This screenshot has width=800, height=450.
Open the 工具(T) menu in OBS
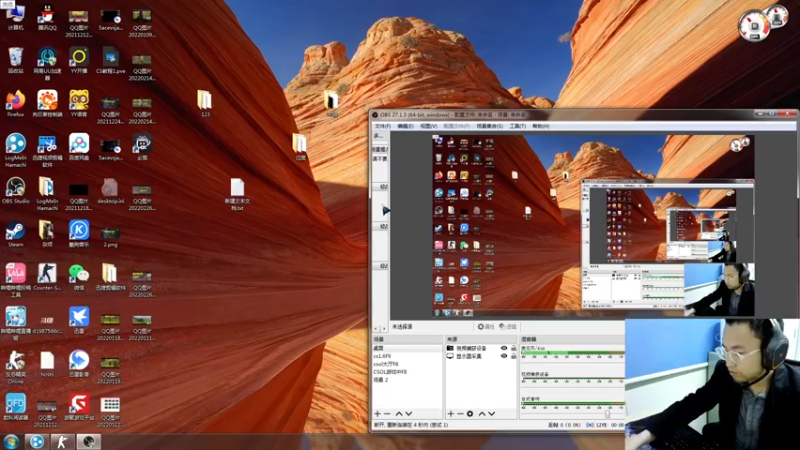tap(517, 126)
